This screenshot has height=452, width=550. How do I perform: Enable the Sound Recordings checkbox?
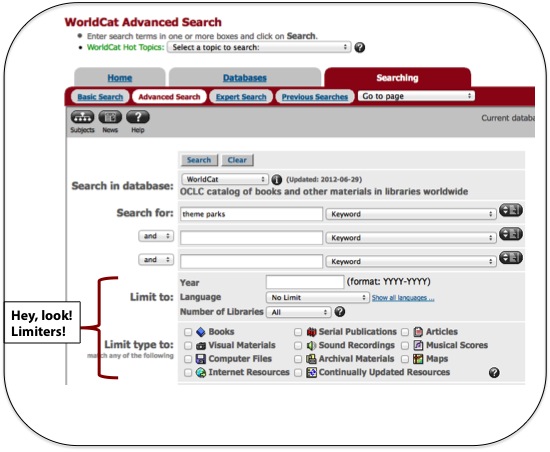[x=298, y=346]
